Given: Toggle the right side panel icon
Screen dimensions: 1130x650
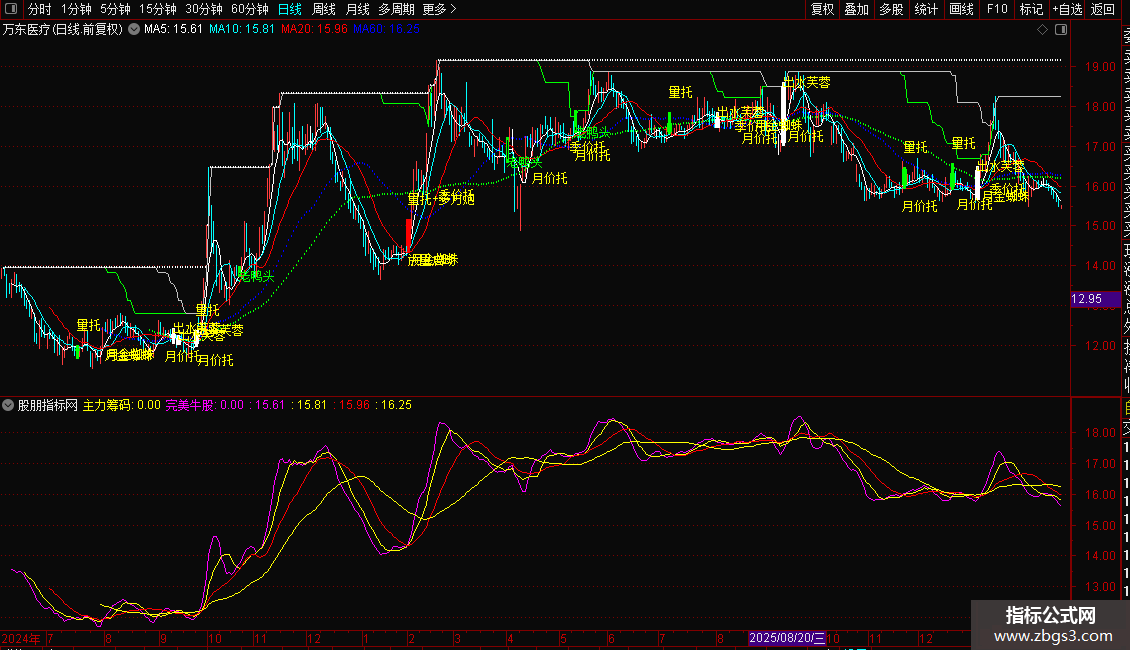Looking at the screenshot, I should [1059, 30].
